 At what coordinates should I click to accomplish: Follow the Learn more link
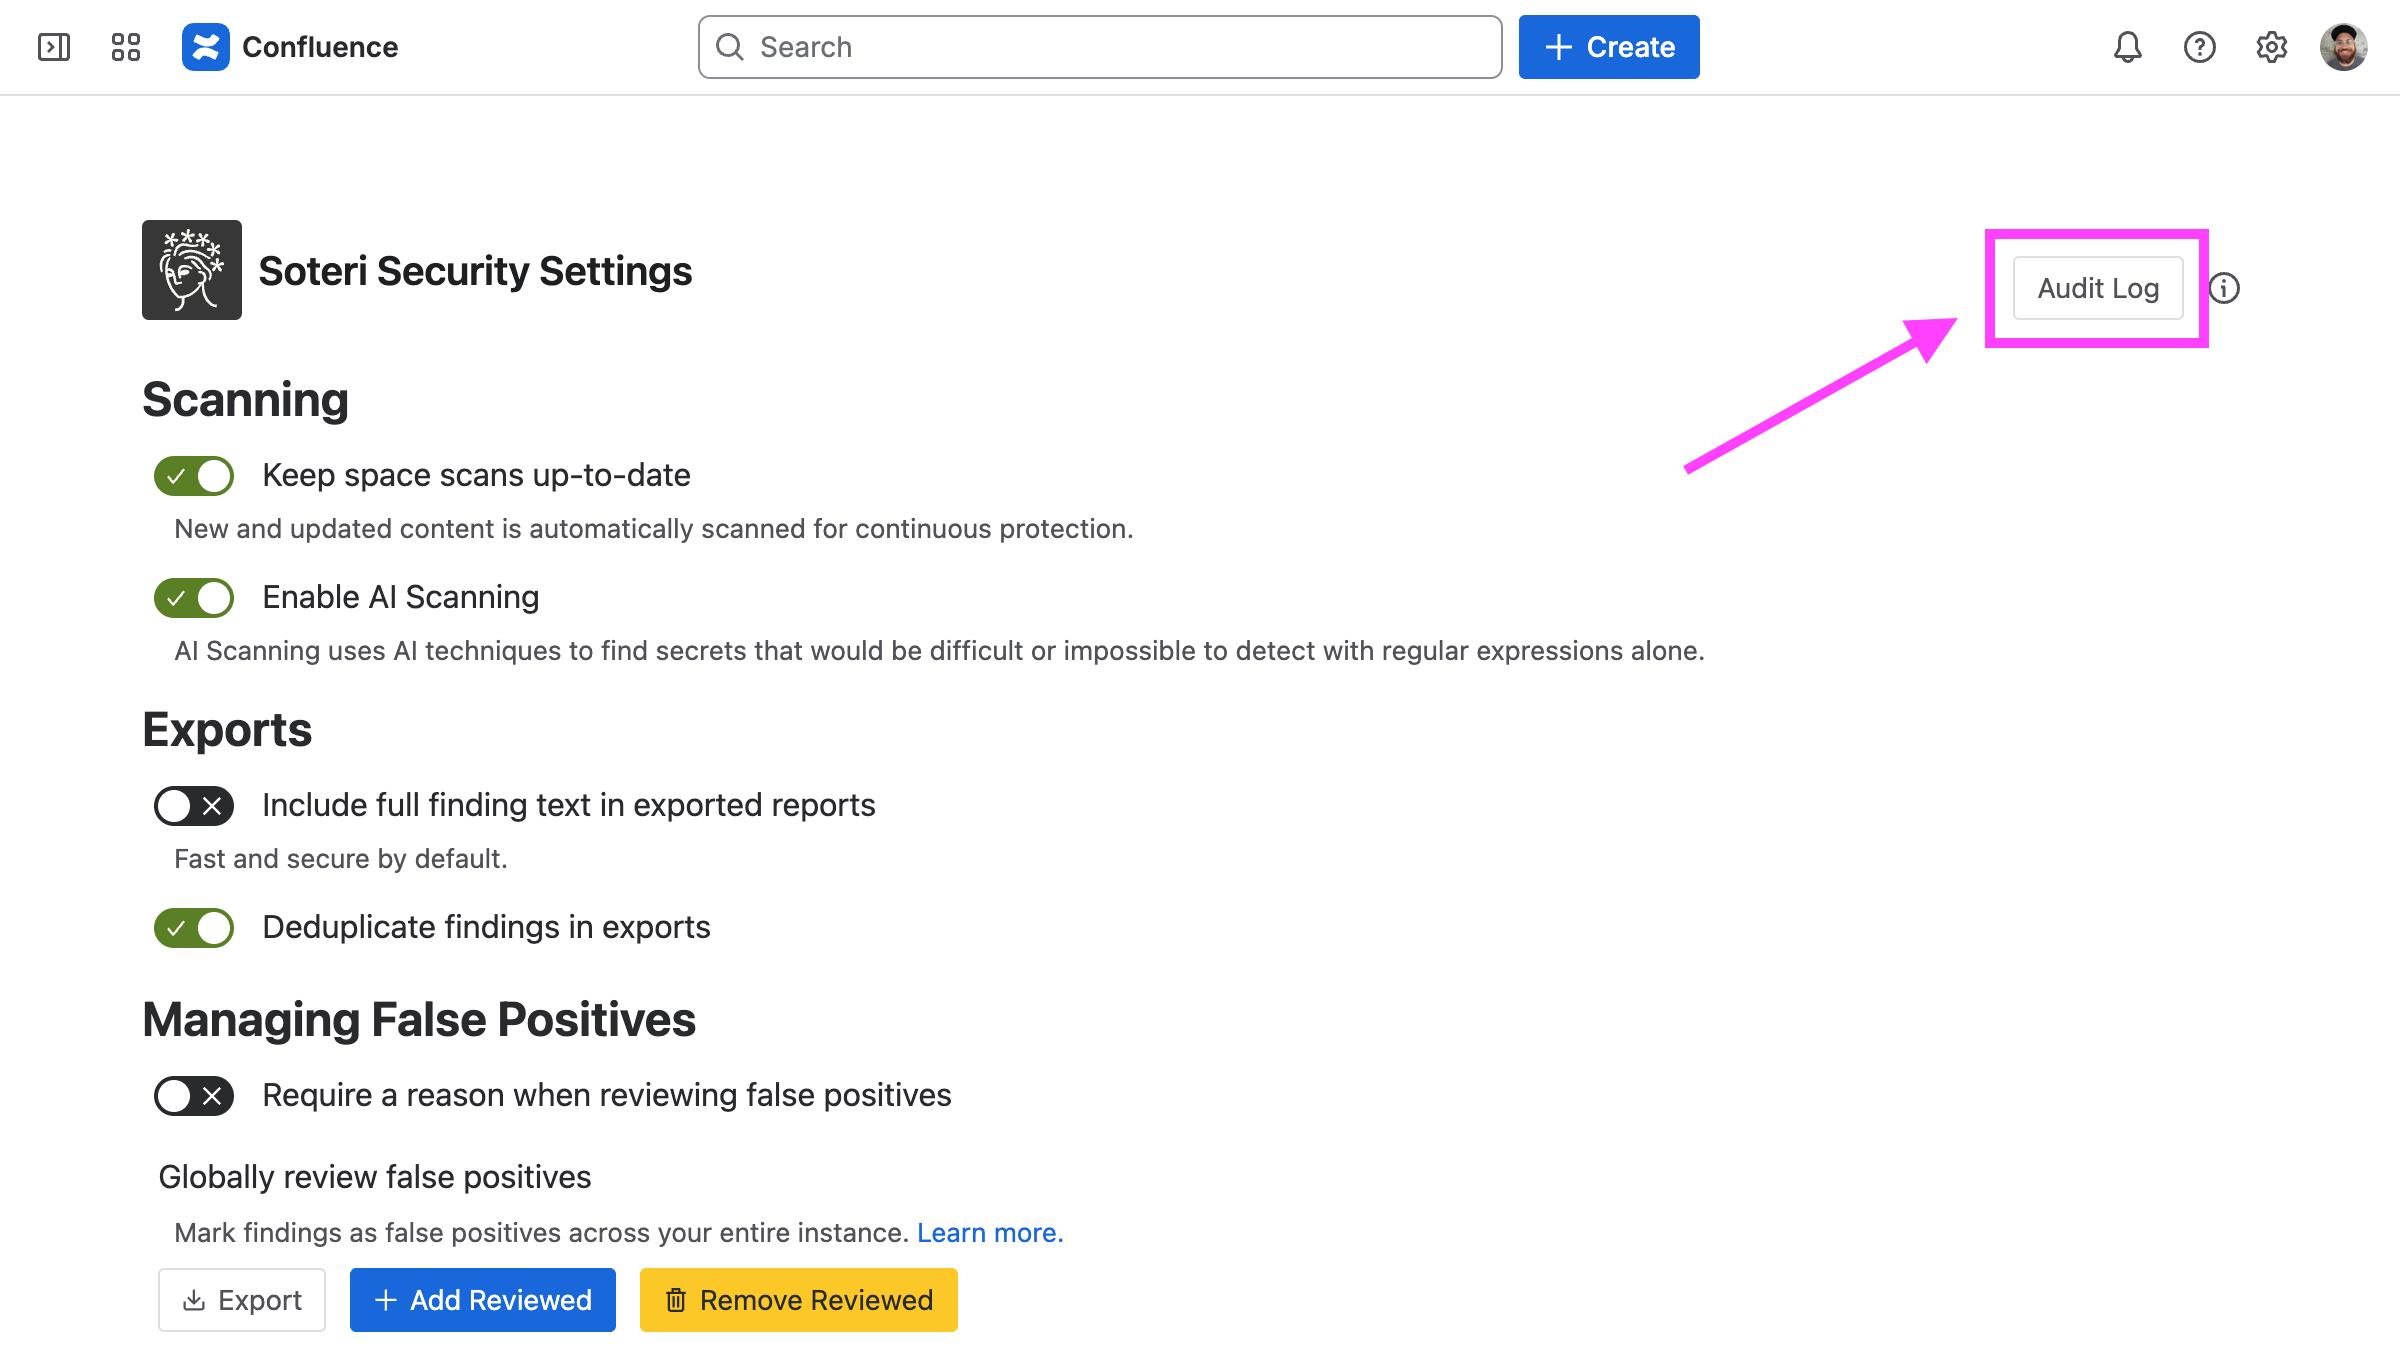tap(990, 1233)
